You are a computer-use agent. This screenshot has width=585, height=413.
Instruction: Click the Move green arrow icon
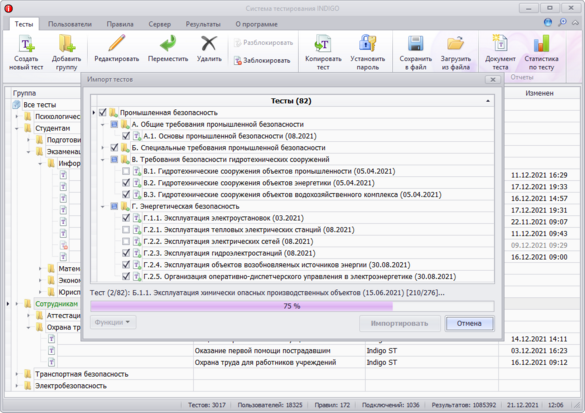click(x=168, y=44)
